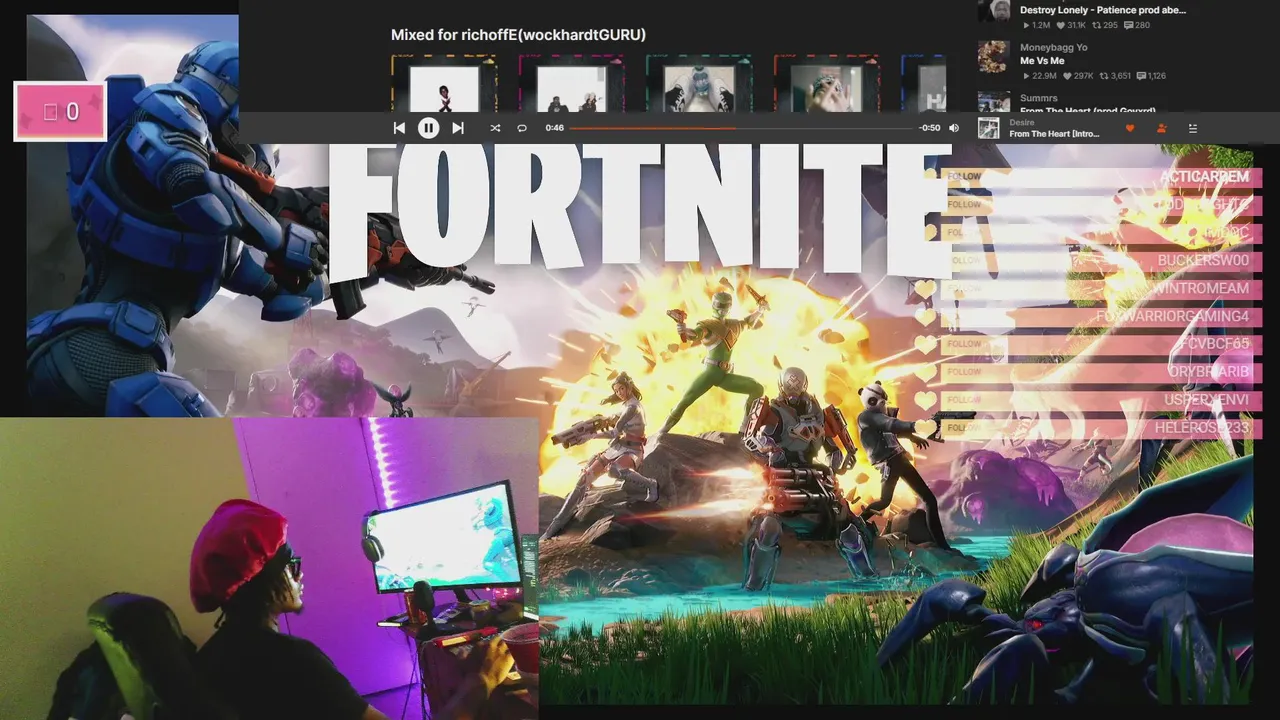Viewport: 1280px width, 720px height.
Task: Open first mix cover with yellow border
Action: (x=444, y=84)
